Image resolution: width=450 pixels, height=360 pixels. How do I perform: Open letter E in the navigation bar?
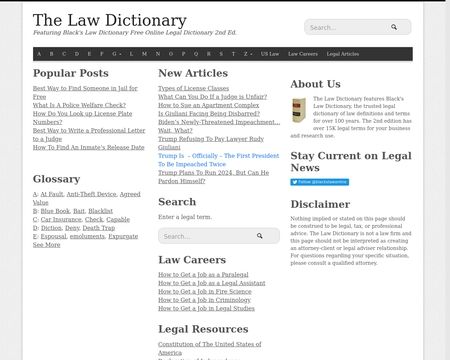[x=89, y=54]
